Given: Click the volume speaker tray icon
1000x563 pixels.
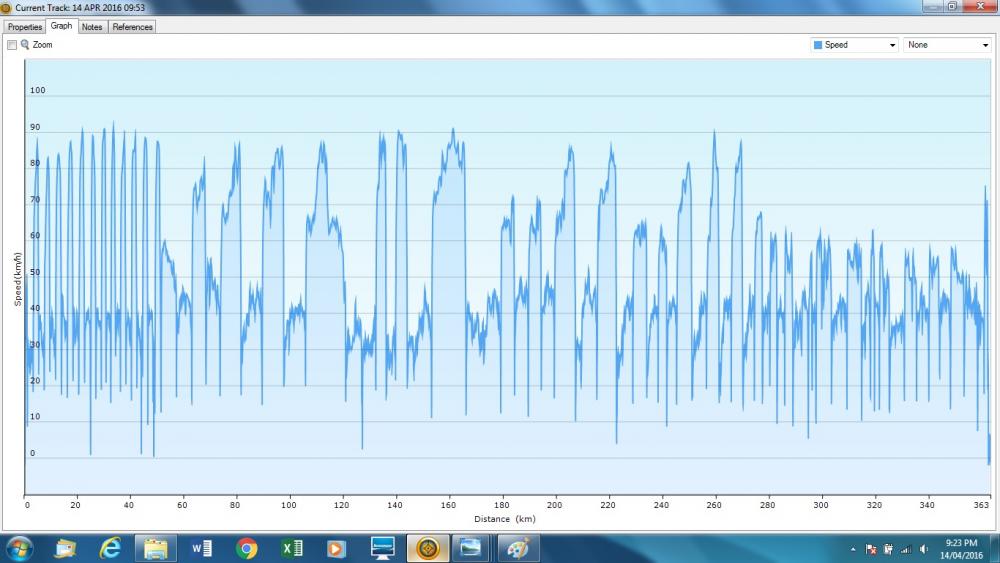Looking at the screenshot, I should click(x=924, y=549).
